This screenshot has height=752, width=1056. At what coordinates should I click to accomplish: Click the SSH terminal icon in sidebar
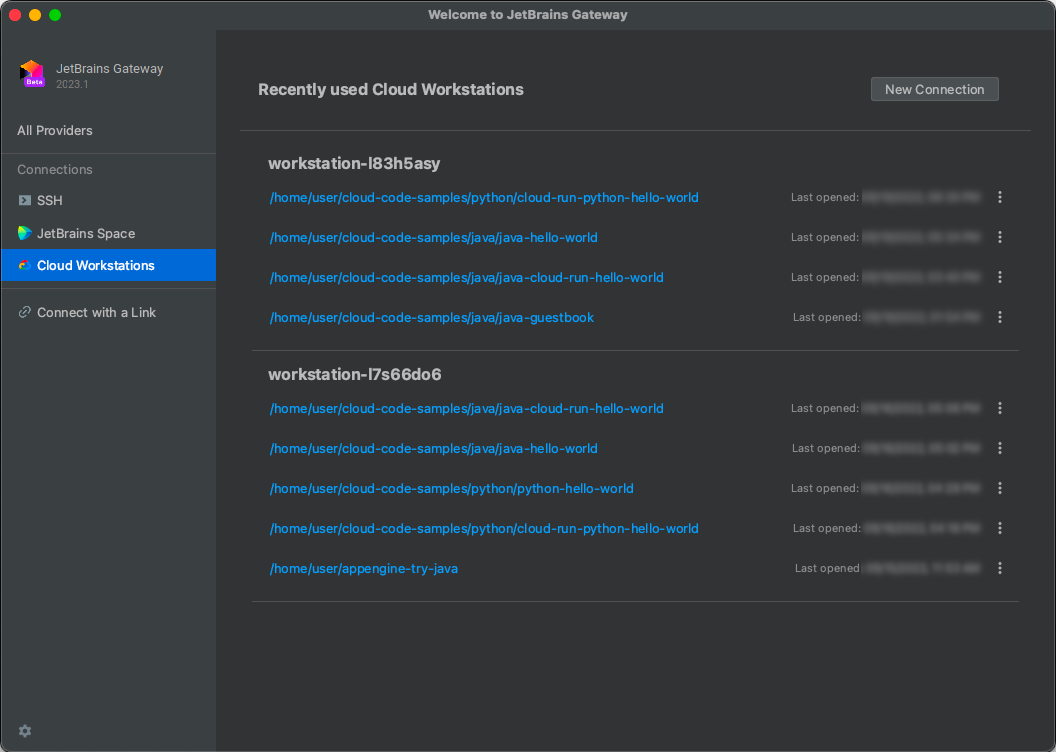pos(25,200)
